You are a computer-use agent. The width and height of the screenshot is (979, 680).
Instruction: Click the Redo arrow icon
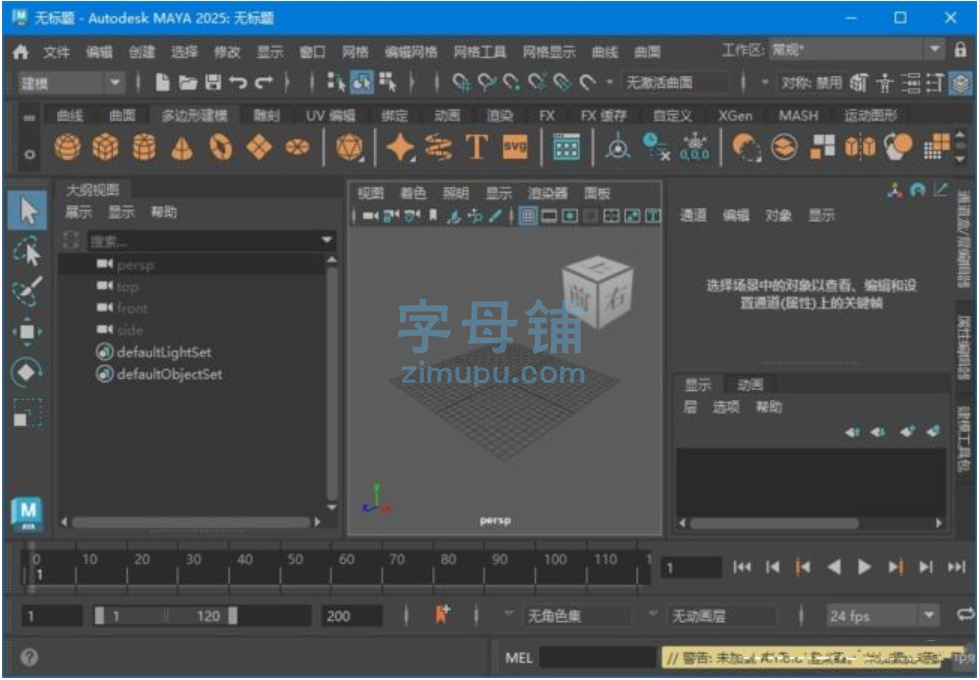pos(263,82)
